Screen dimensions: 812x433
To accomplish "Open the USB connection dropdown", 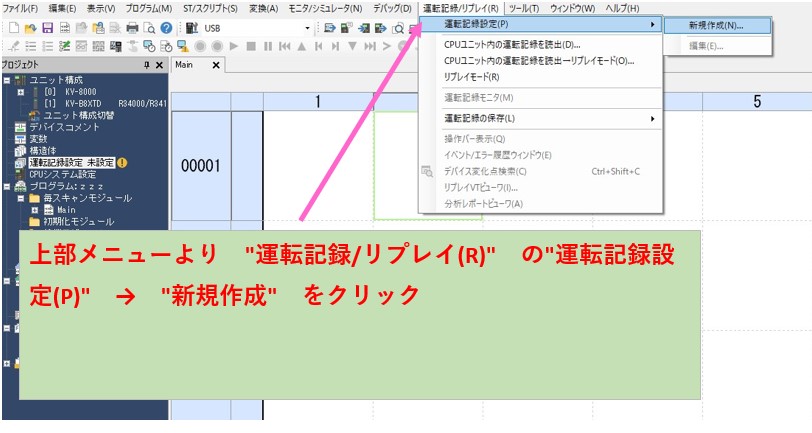I will click(307, 28).
